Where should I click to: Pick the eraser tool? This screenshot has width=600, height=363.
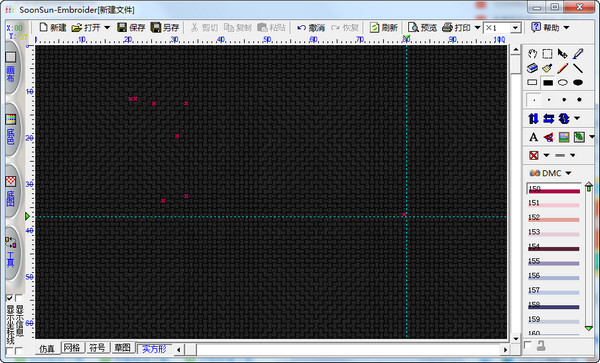[x=532, y=68]
